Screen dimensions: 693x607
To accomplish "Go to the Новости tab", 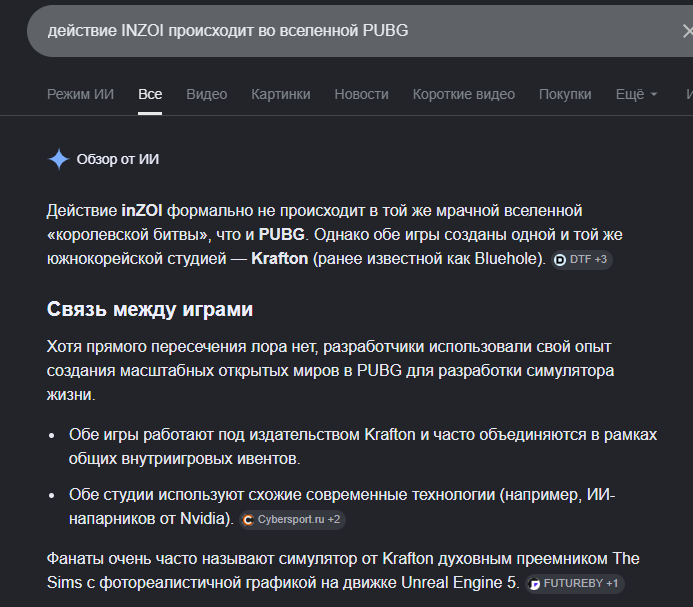I will click(361, 94).
